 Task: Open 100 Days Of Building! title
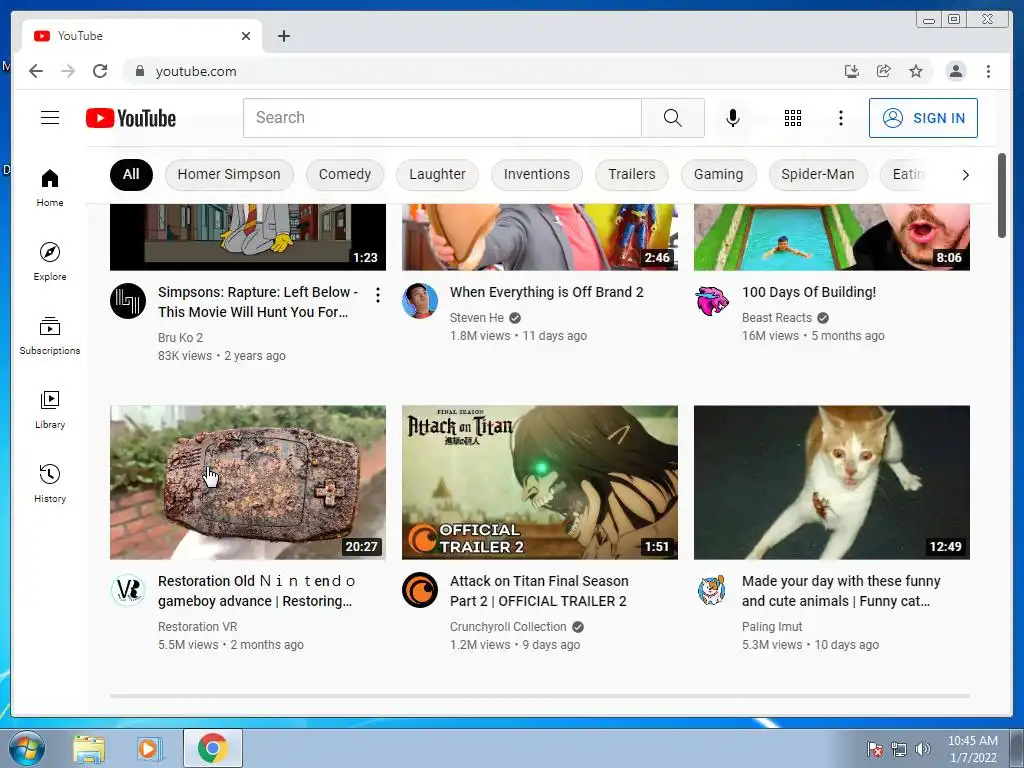pos(808,292)
